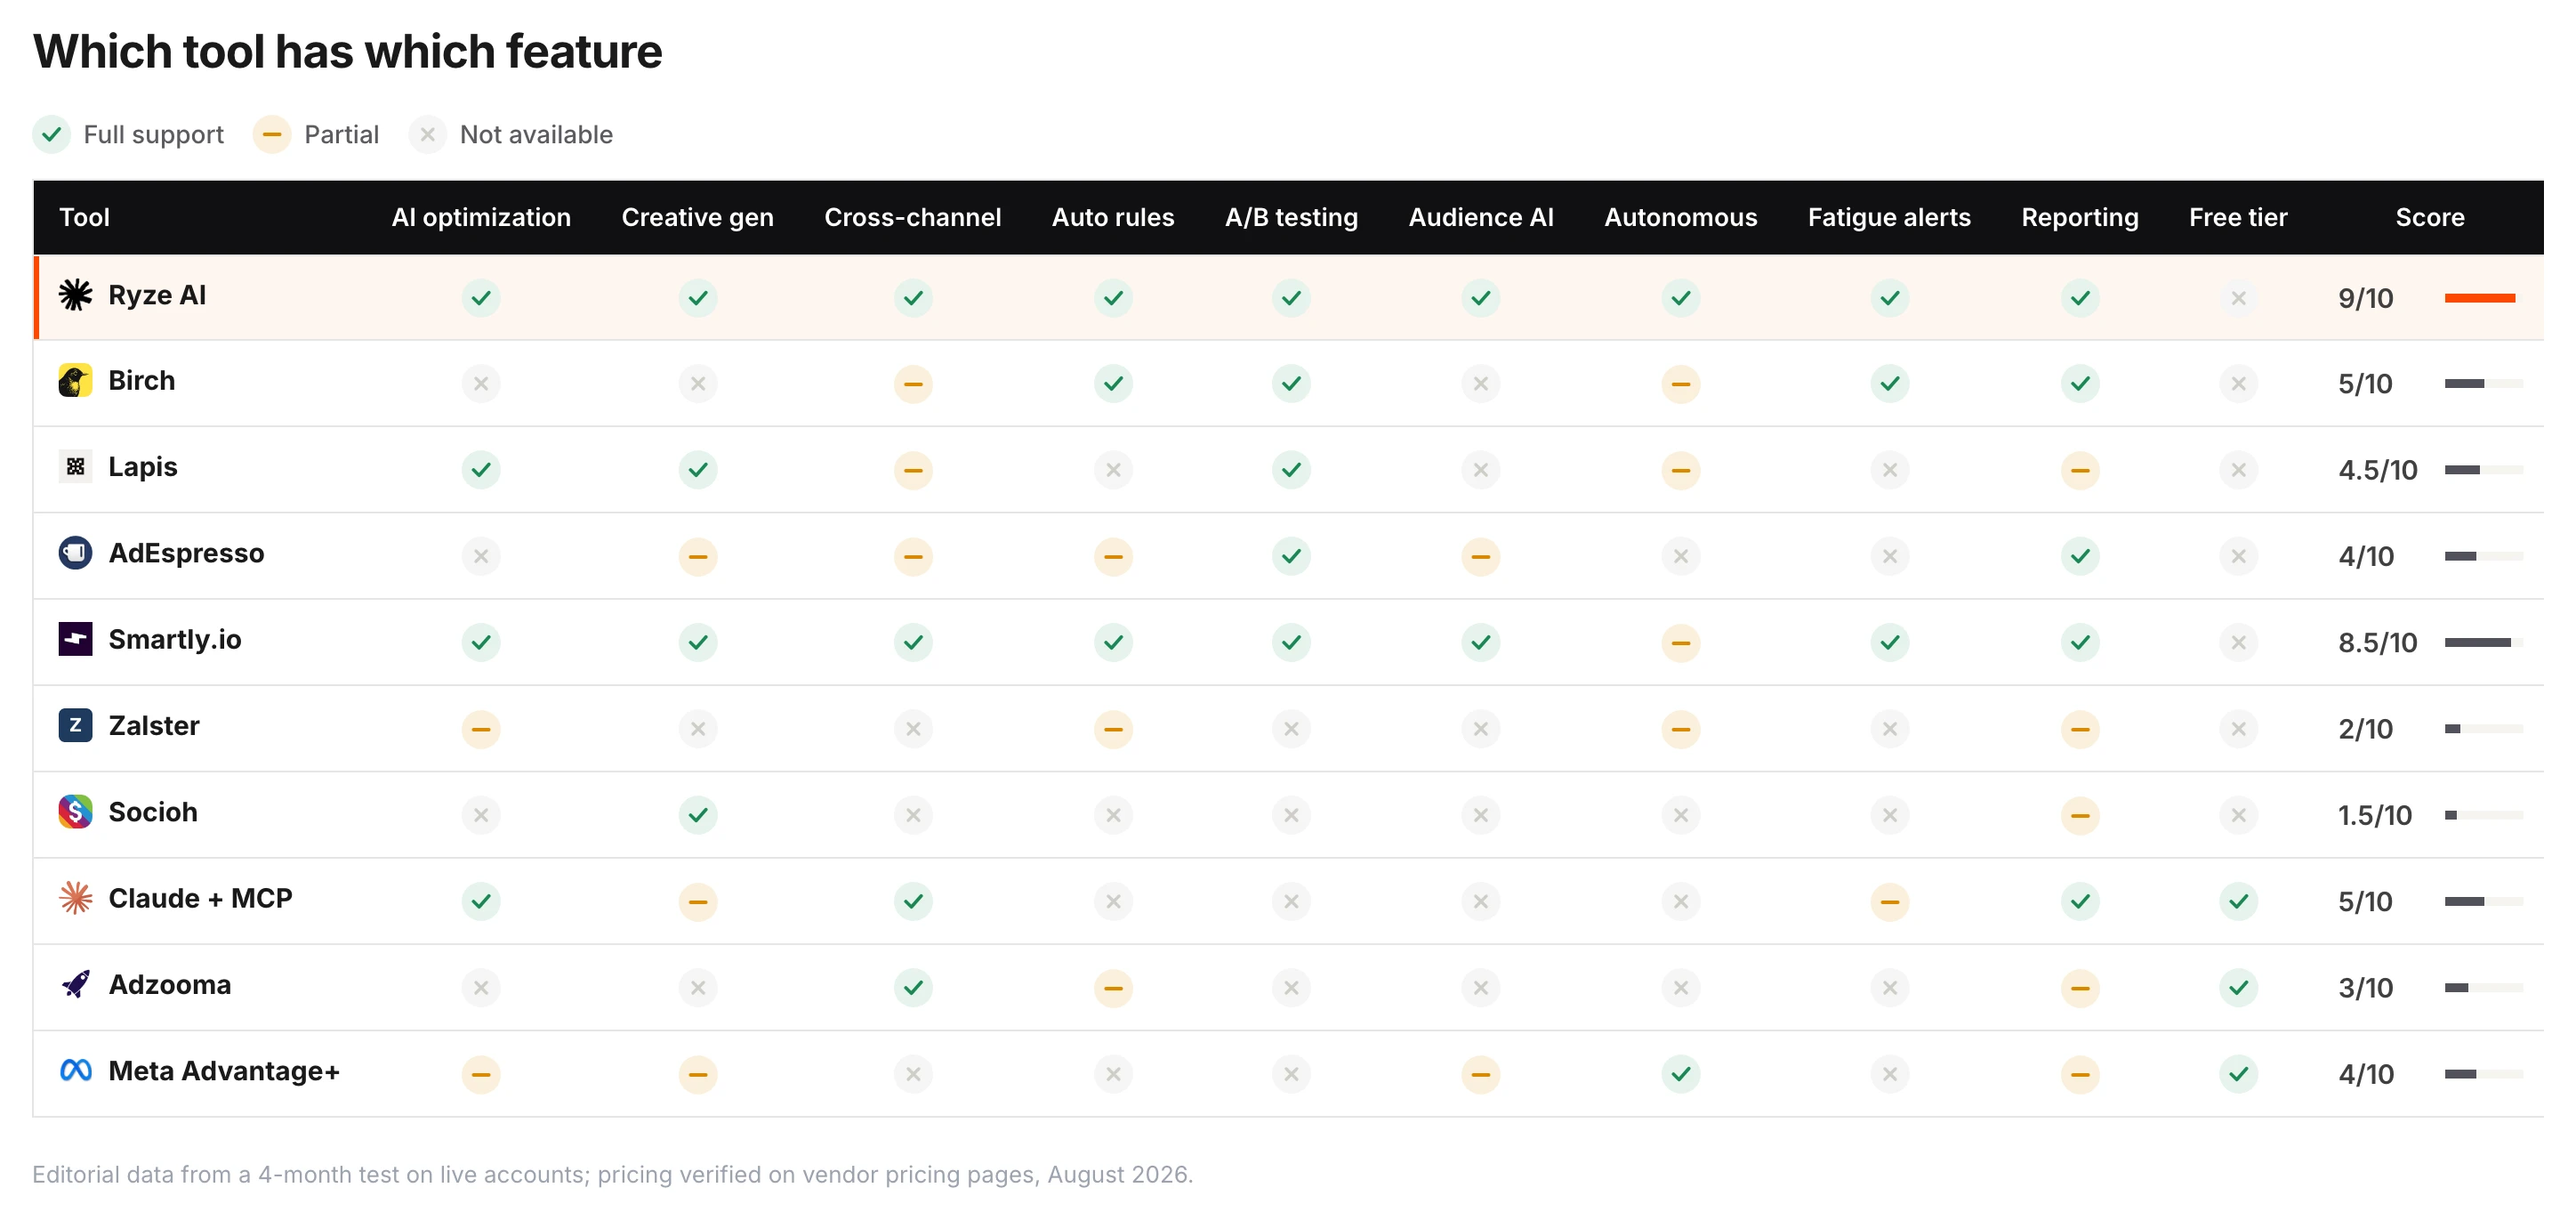The height and width of the screenshot is (1220, 2576).
Task: Click Birch's Cross-channel partial icon
Action: (x=913, y=384)
